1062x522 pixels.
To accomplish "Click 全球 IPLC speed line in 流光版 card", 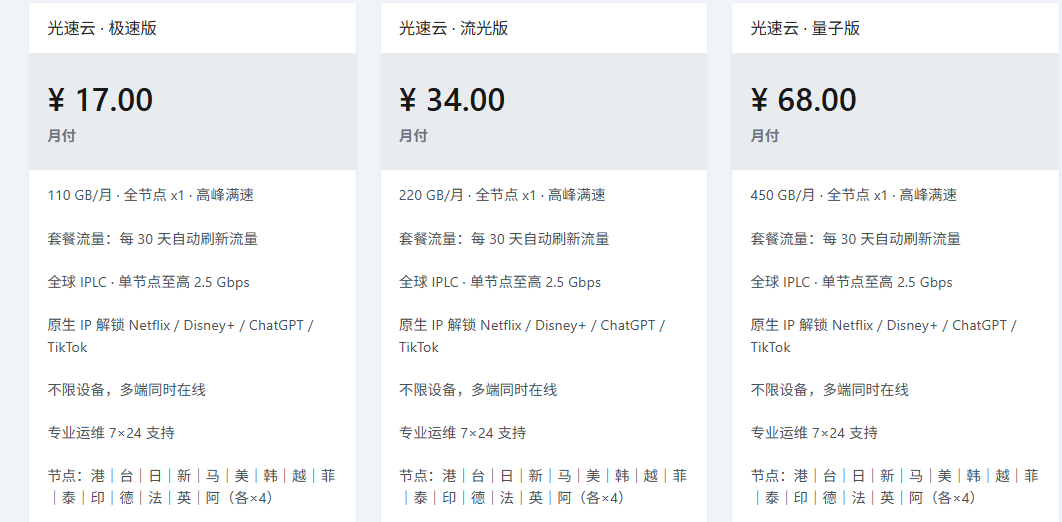I will coord(500,282).
